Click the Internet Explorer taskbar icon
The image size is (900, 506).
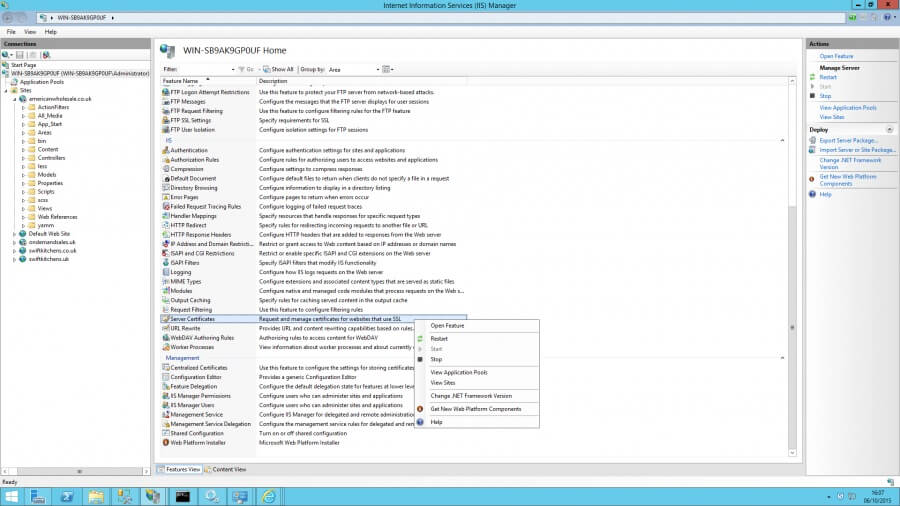coord(269,495)
